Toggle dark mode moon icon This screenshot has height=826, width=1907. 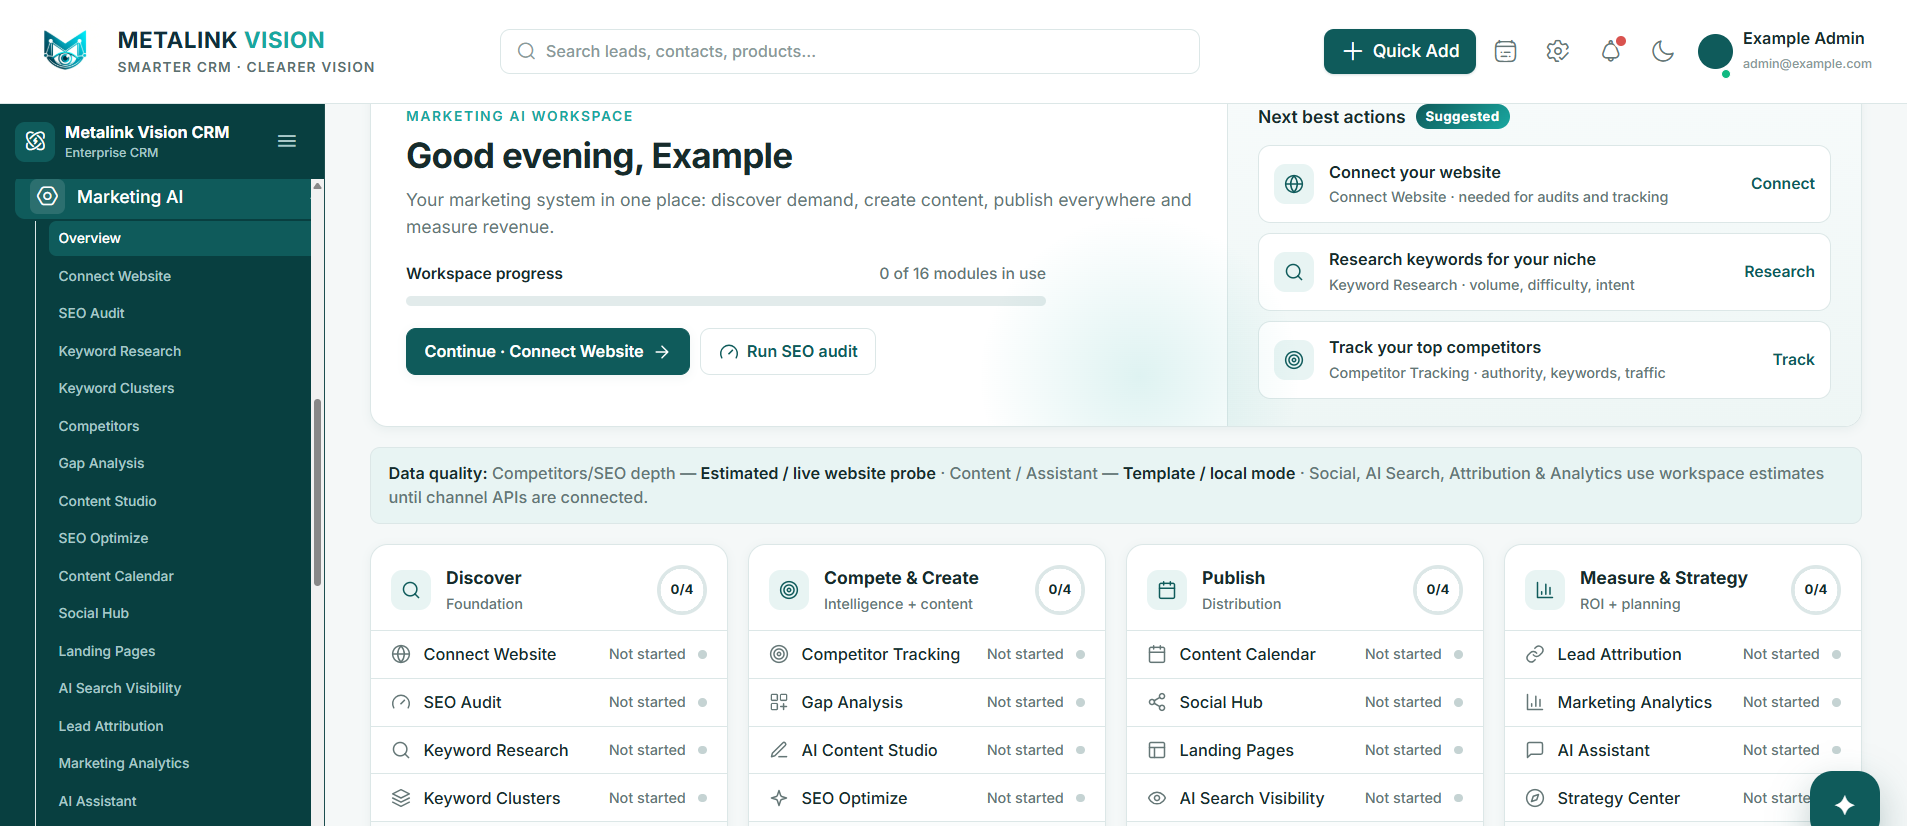(x=1663, y=51)
